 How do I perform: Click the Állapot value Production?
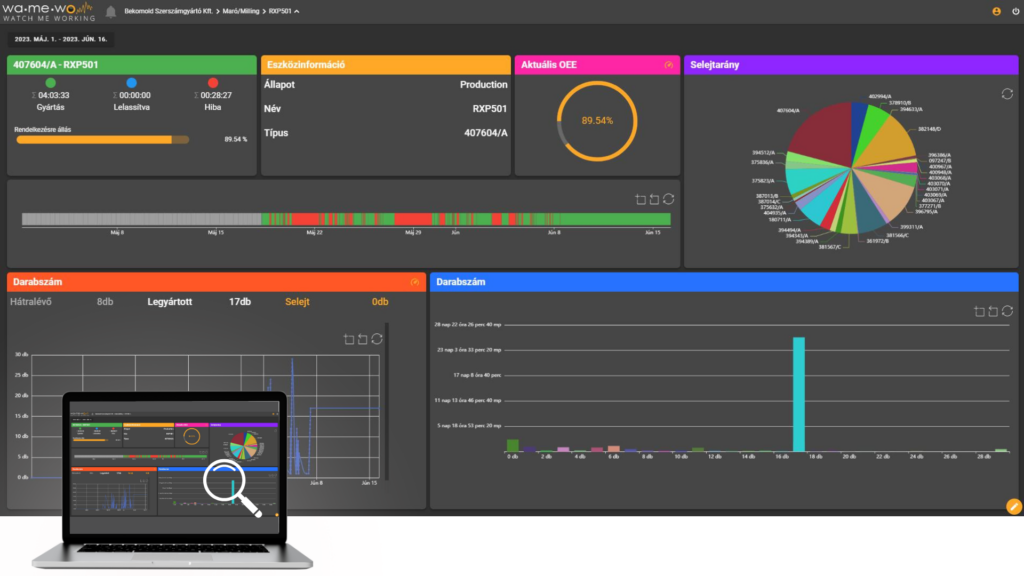tap(483, 85)
